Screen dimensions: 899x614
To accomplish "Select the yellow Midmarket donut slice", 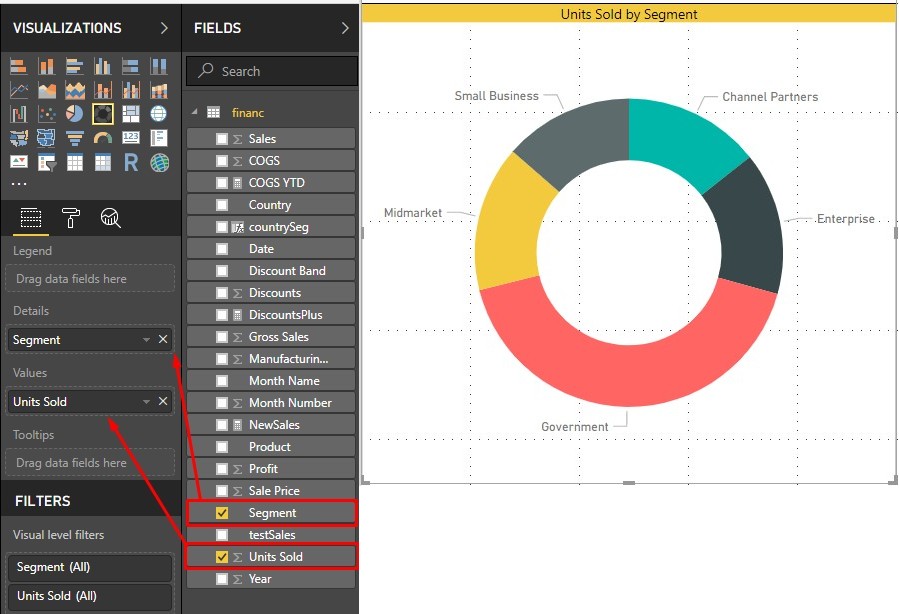I will click(509, 225).
